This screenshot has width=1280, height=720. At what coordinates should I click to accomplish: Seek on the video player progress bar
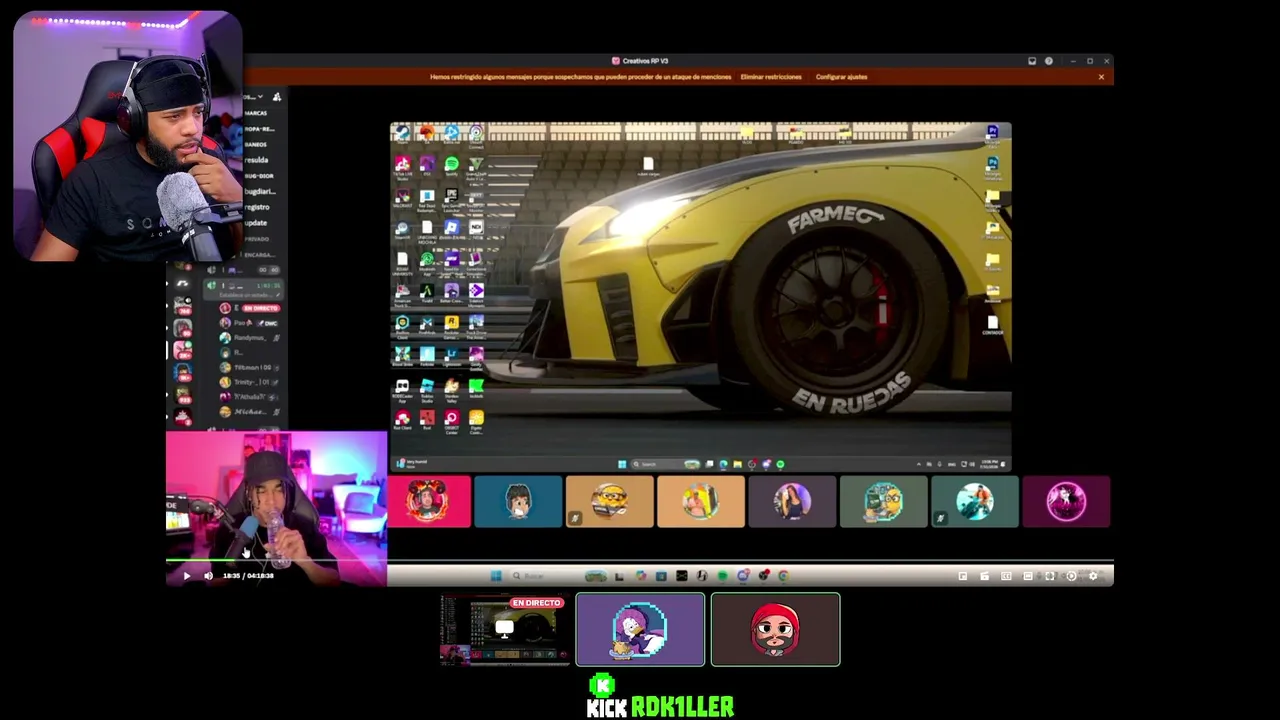point(640,561)
